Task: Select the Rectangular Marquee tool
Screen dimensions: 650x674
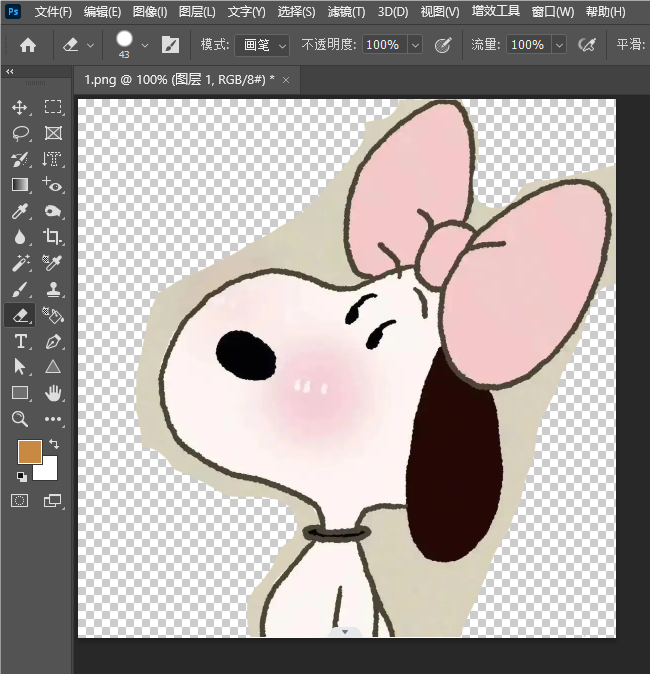Action: [x=53, y=107]
